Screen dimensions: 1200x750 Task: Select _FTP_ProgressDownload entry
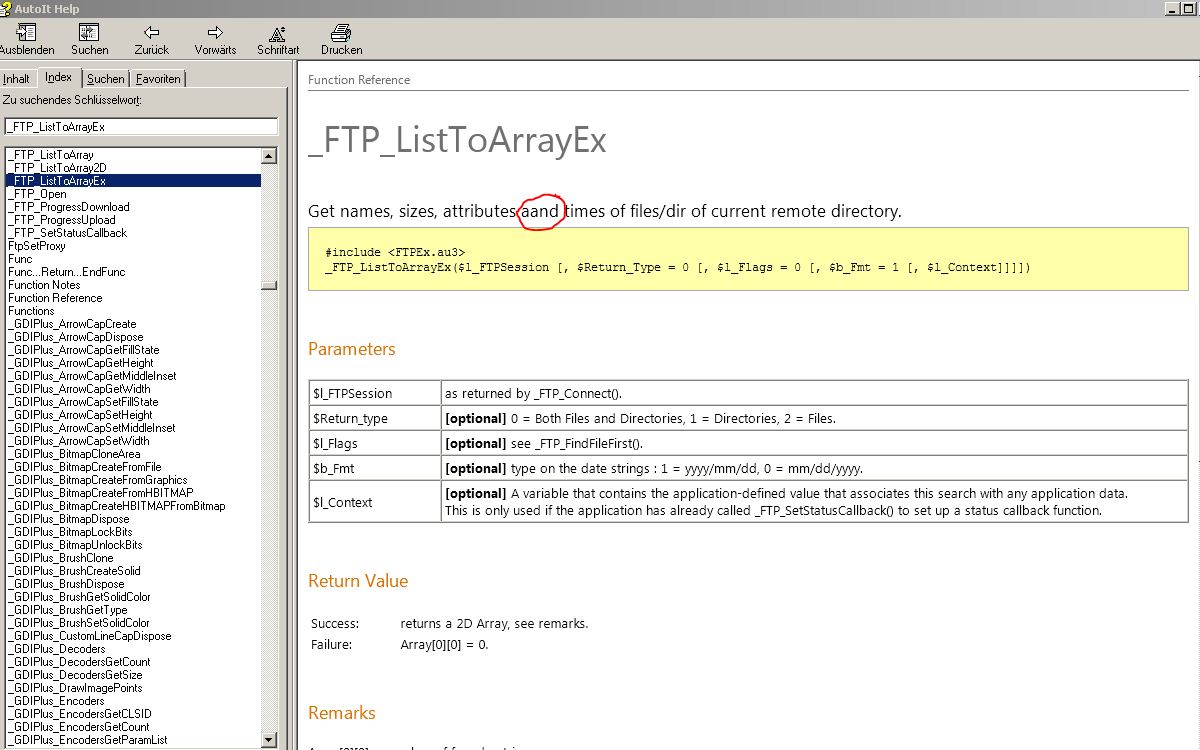(x=69, y=207)
